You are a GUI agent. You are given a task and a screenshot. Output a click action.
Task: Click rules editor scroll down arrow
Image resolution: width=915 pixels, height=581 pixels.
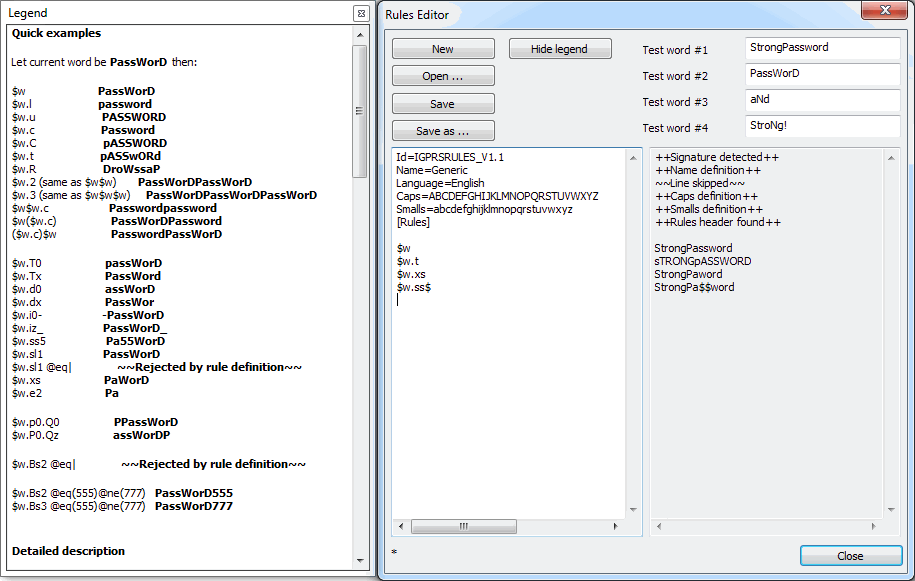click(x=633, y=510)
